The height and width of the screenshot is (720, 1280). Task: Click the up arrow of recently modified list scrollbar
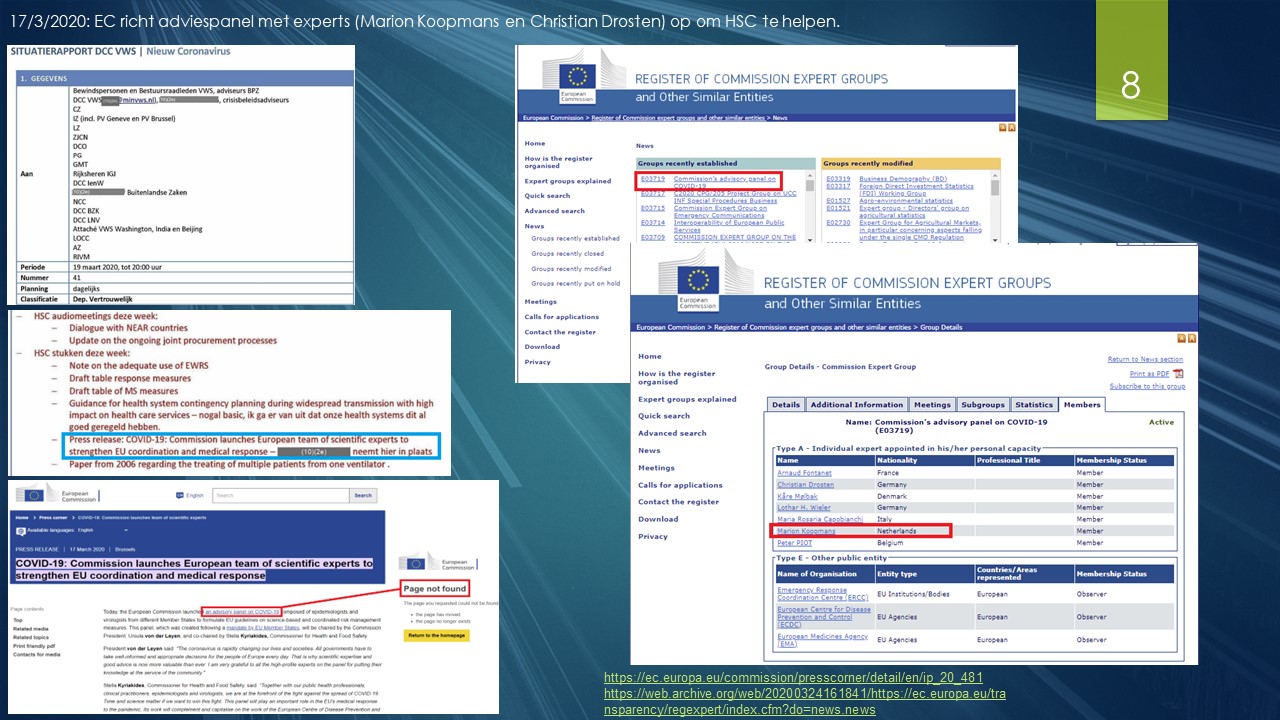(995, 176)
